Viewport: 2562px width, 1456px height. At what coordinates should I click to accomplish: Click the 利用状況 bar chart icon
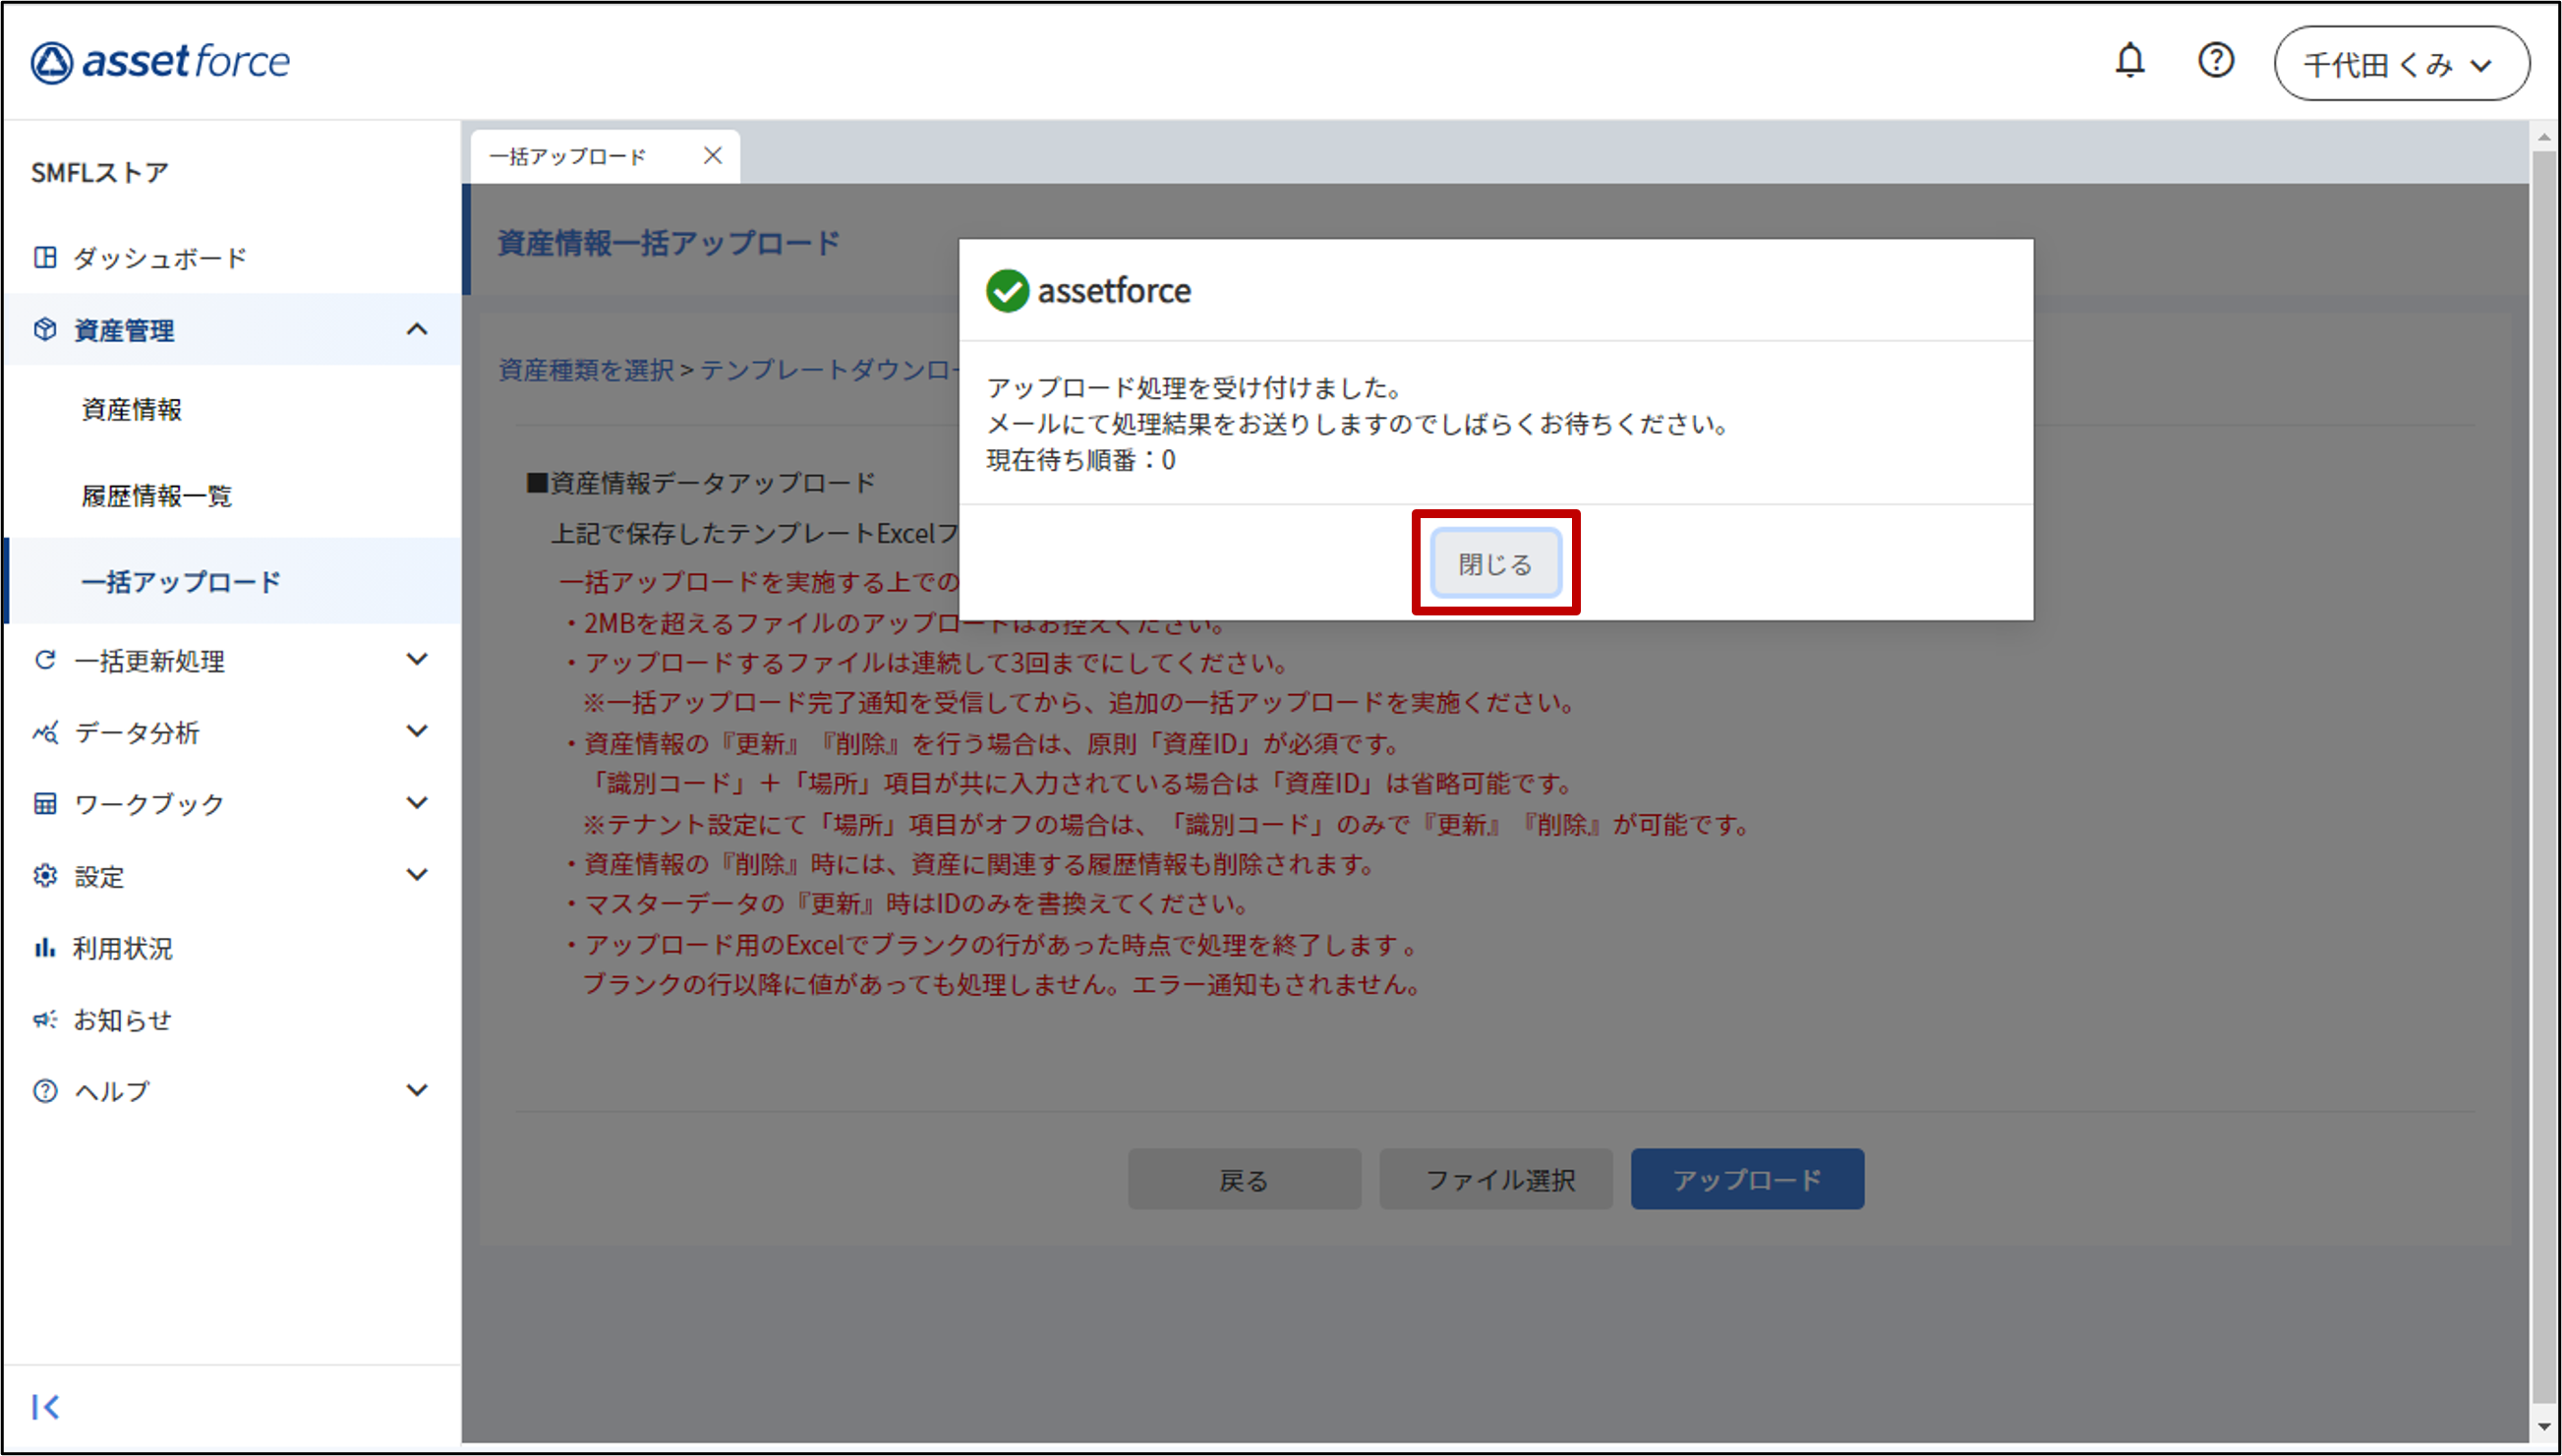[x=45, y=947]
